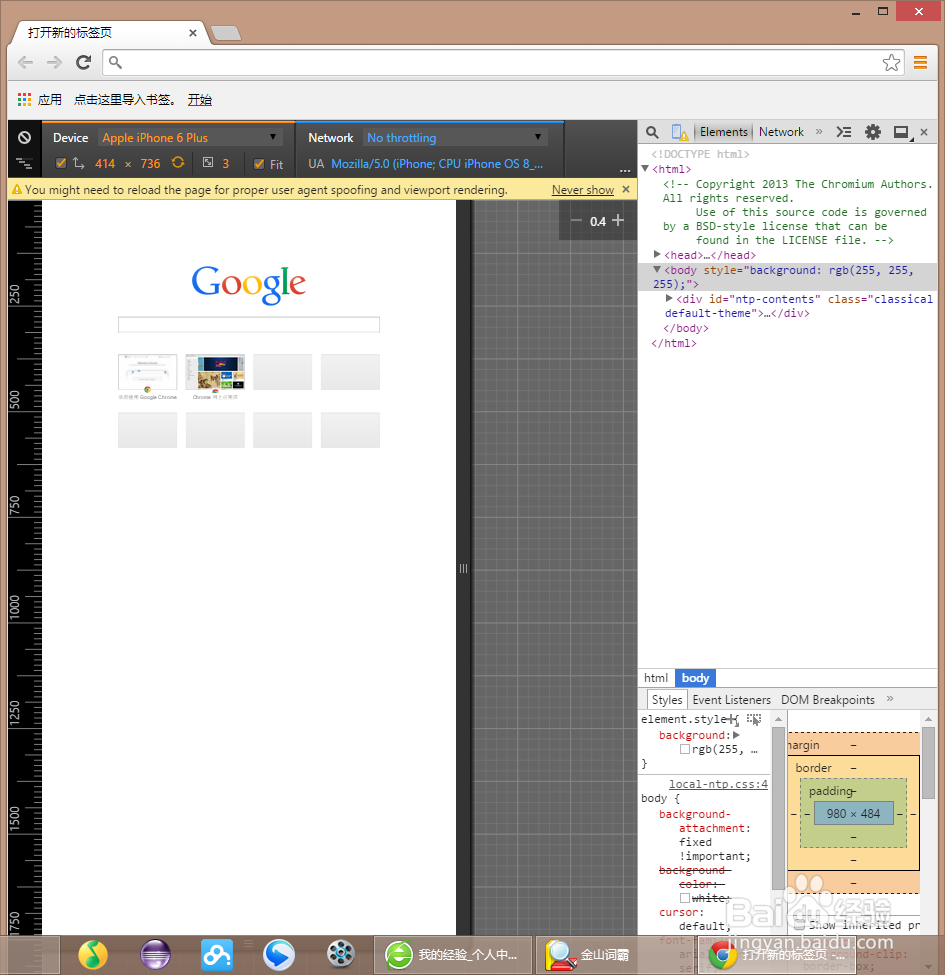945x975 pixels.
Task: Open the DOM Breakpoints tab
Action: point(827,700)
